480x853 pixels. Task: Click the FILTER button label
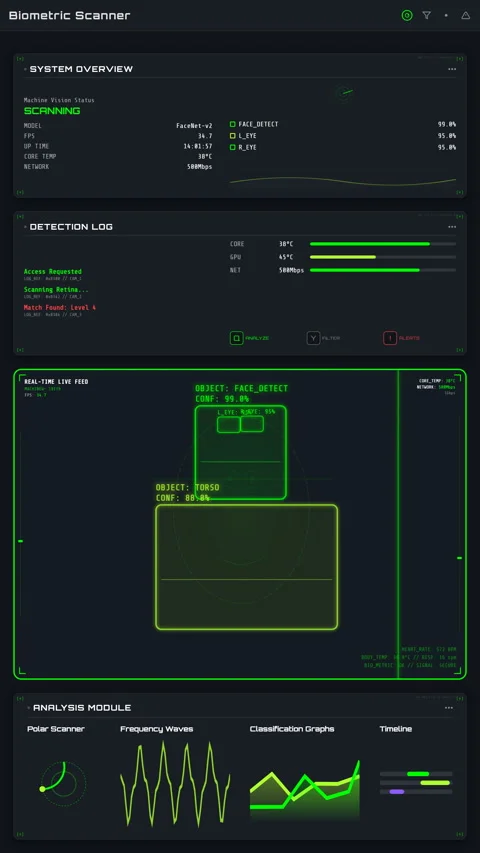331,338
